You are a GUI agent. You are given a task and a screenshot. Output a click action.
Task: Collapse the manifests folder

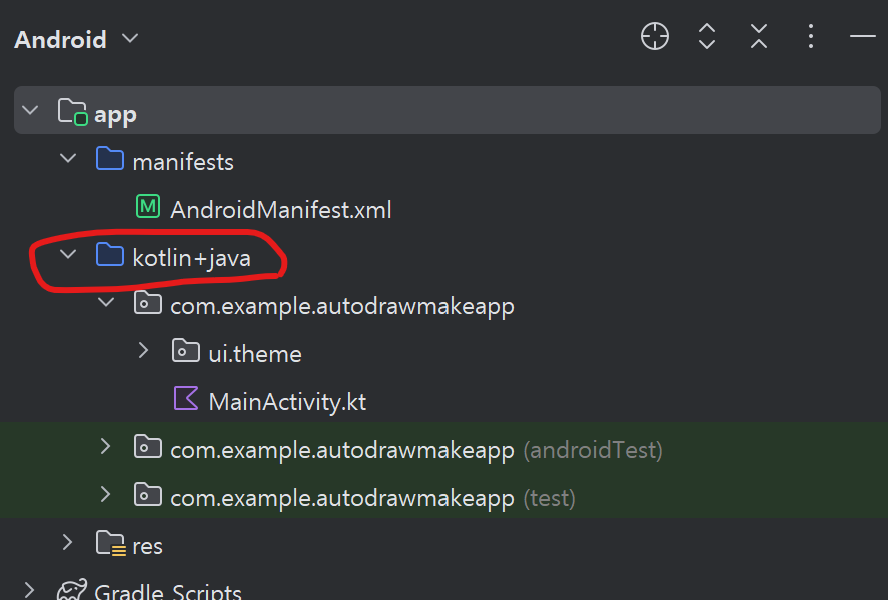68,158
